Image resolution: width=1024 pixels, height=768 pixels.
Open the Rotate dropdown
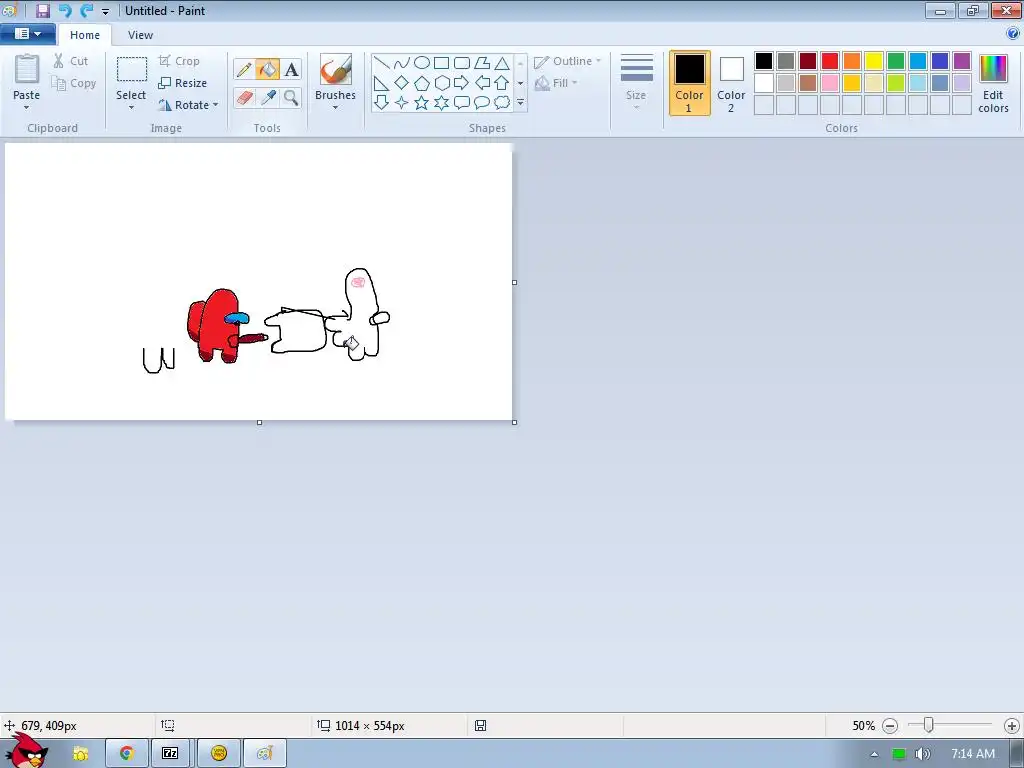pyautogui.click(x=188, y=105)
